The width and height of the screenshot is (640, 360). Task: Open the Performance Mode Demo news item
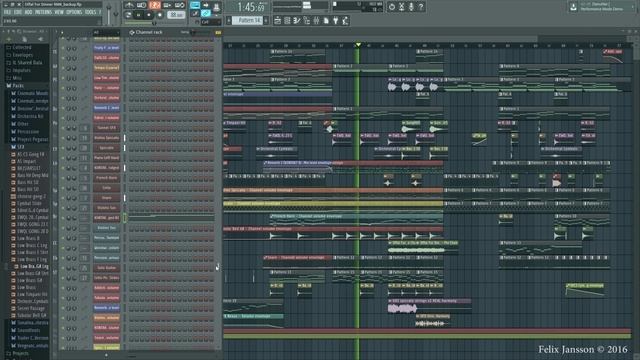(601, 9)
